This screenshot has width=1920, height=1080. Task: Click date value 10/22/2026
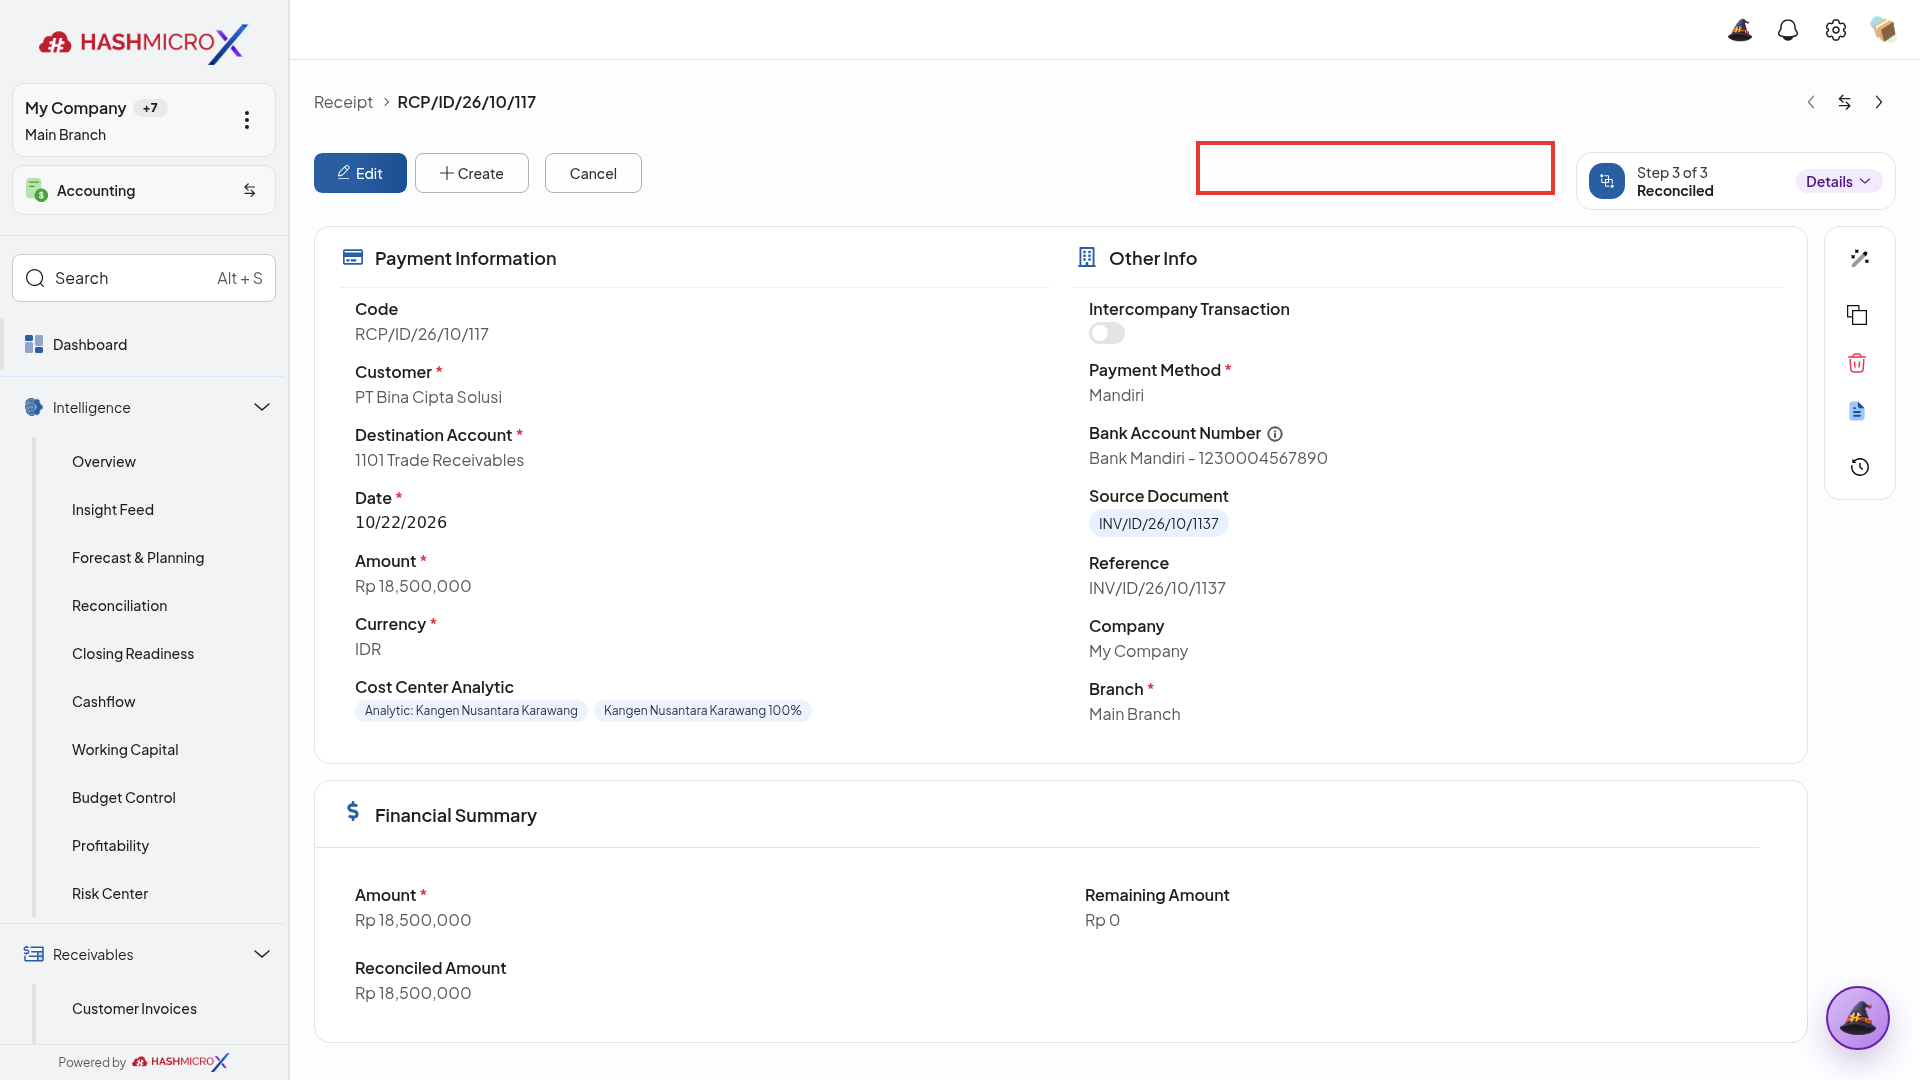[401, 522]
